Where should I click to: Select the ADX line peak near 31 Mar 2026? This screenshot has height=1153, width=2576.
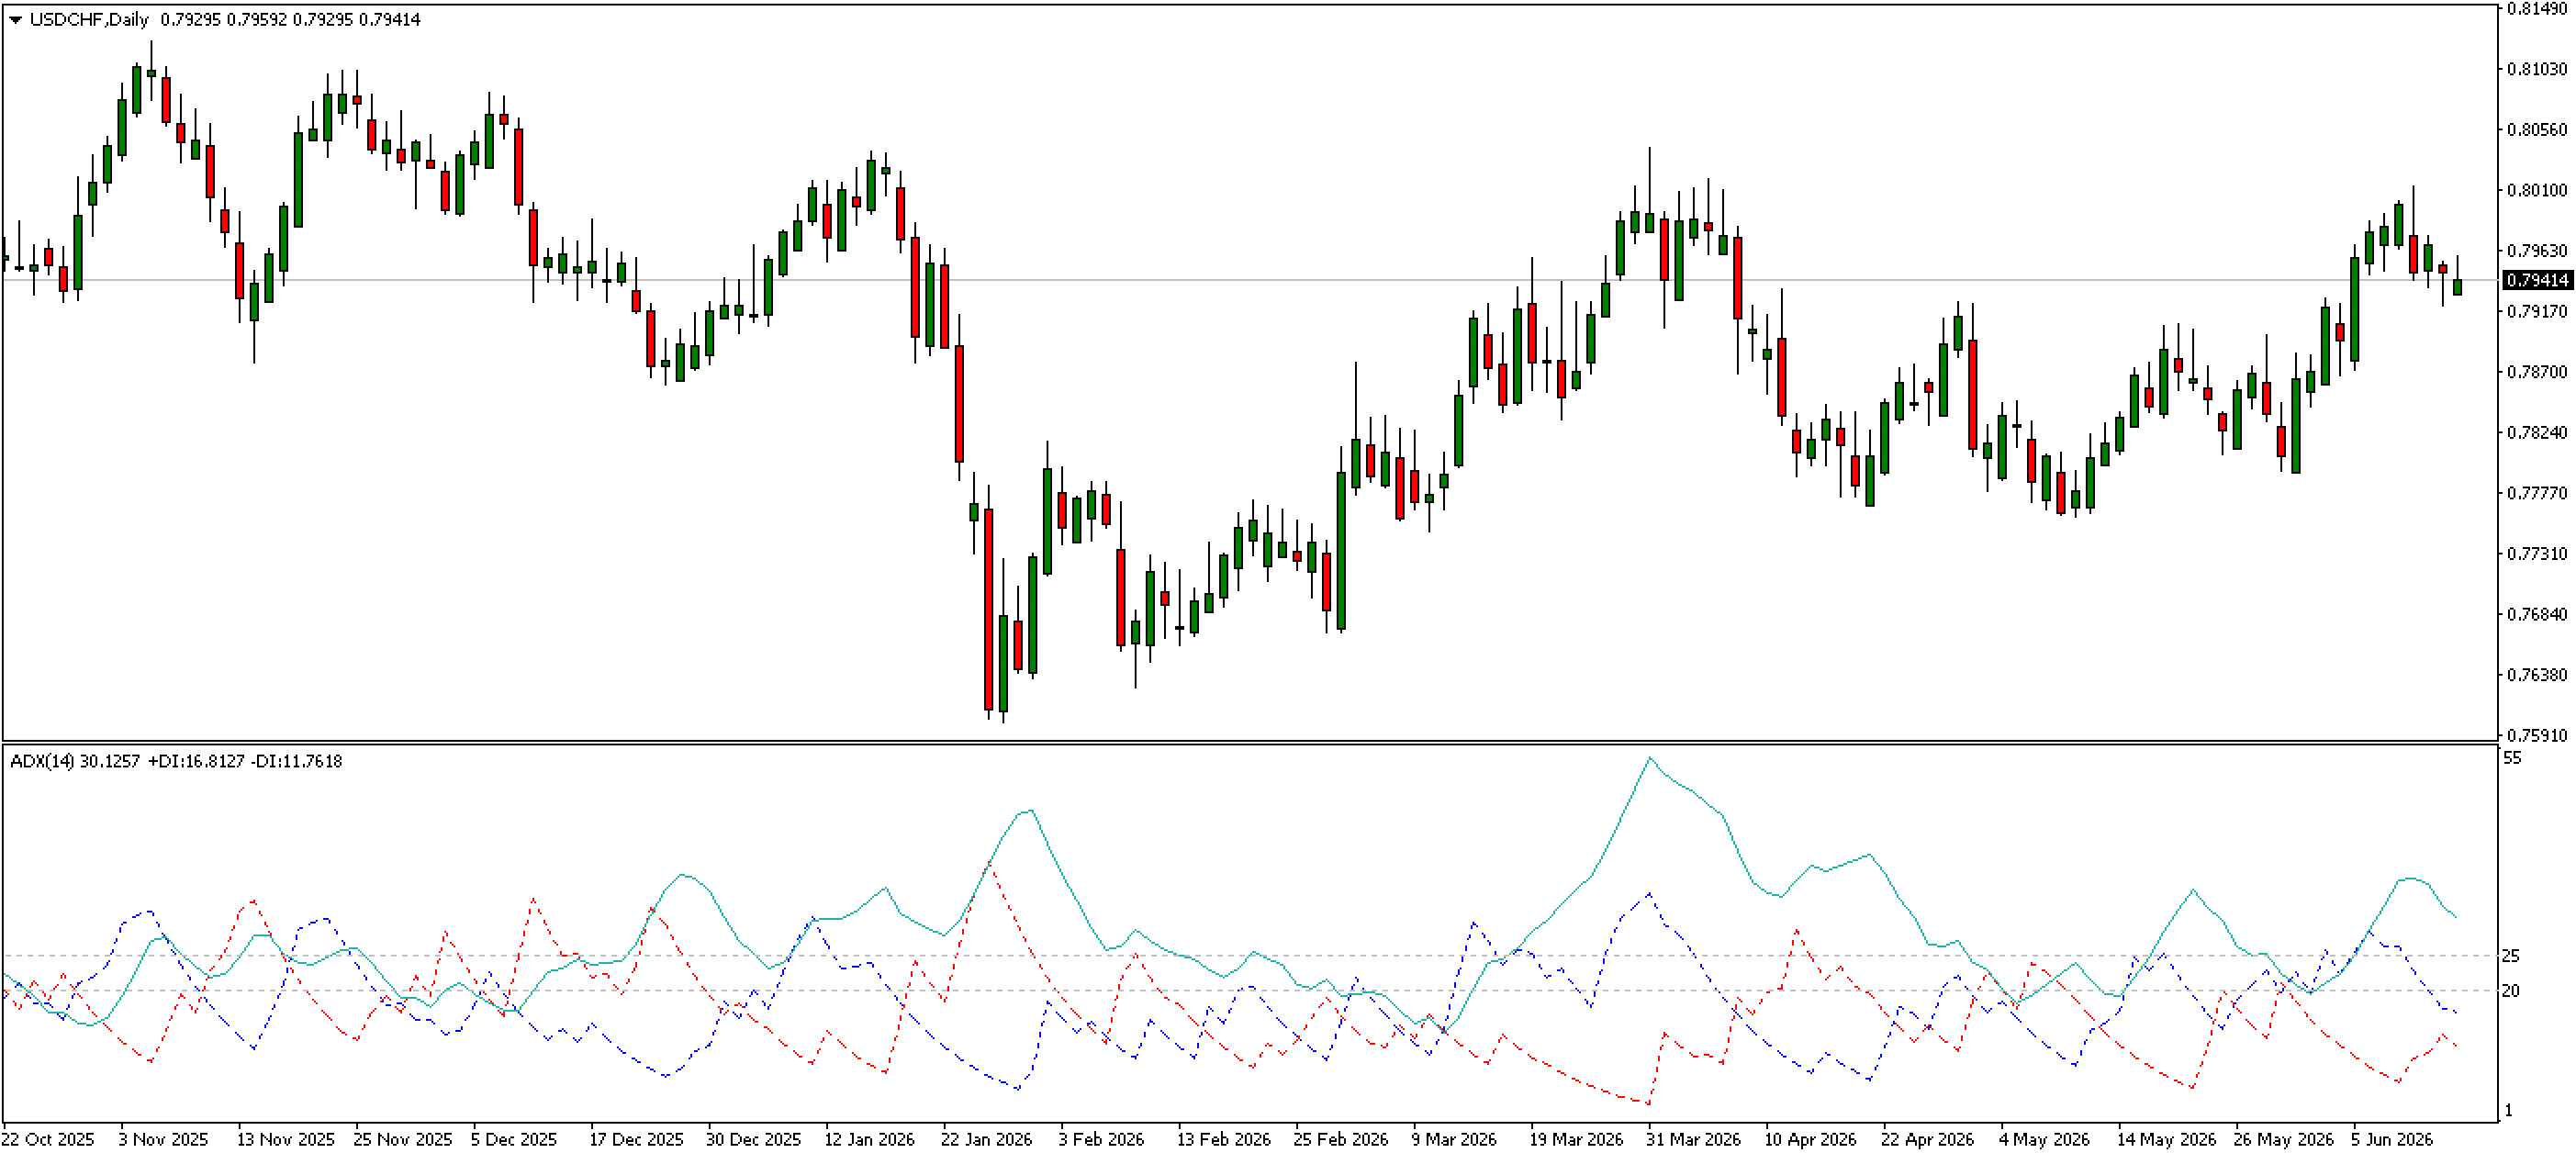point(1650,758)
